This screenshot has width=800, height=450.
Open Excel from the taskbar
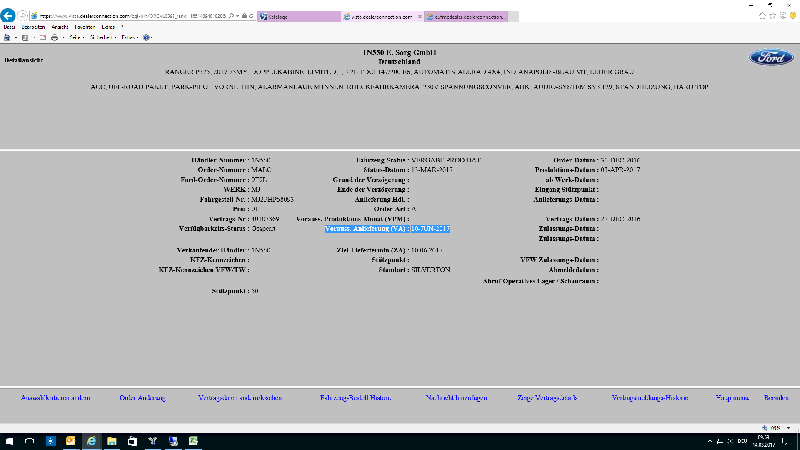pyautogui.click(x=193, y=441)
